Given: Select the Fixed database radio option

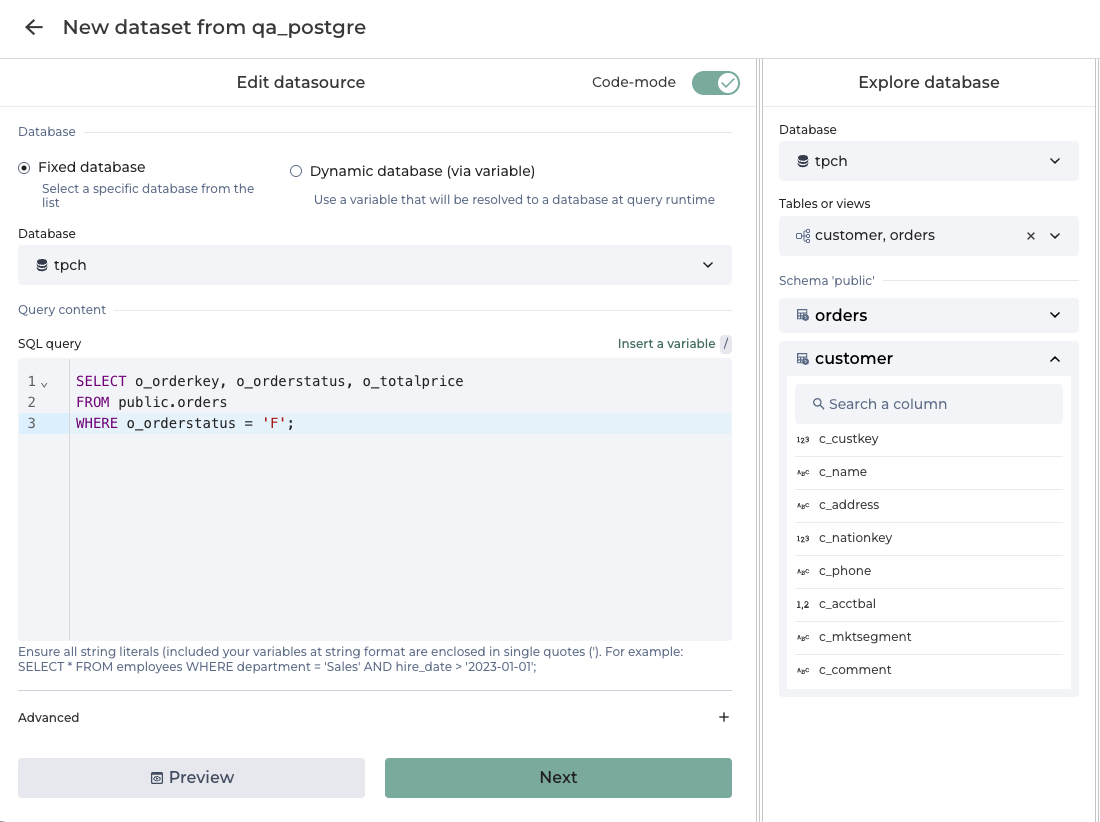Looking at the screenshot, I should (x=24, y=168).
